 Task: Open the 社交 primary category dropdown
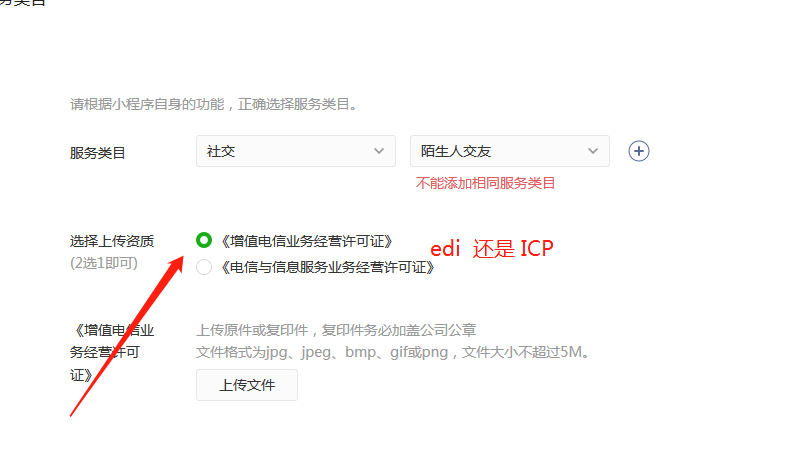pyautogui.click(x=296, y=151)
